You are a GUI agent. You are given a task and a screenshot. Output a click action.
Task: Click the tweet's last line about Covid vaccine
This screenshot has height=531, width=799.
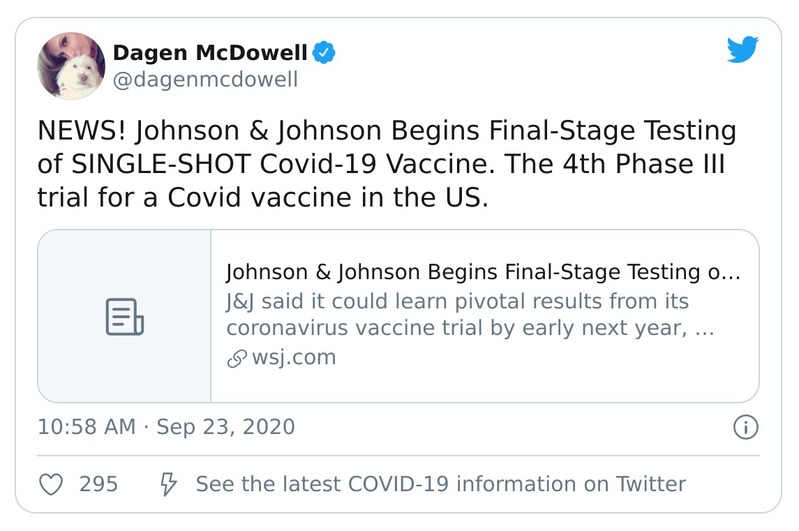click(262, 197)
